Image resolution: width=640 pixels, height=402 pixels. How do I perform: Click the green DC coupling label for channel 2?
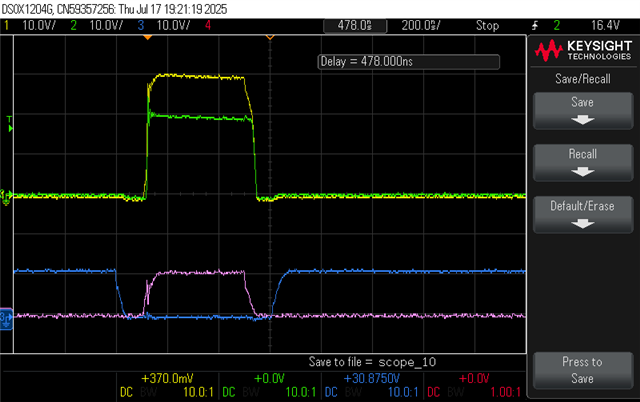click(x=229, y=392)
